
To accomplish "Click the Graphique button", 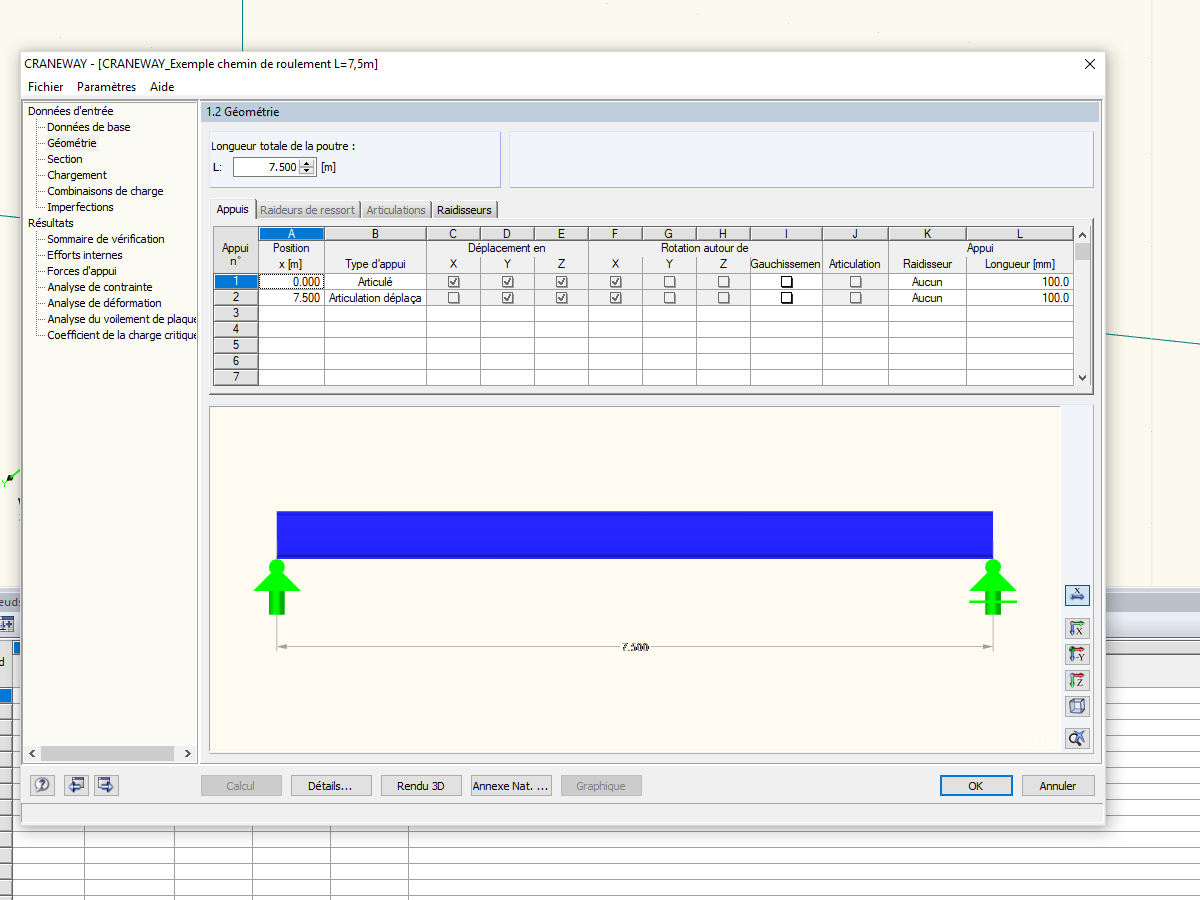I will click(x=601, y=786).
